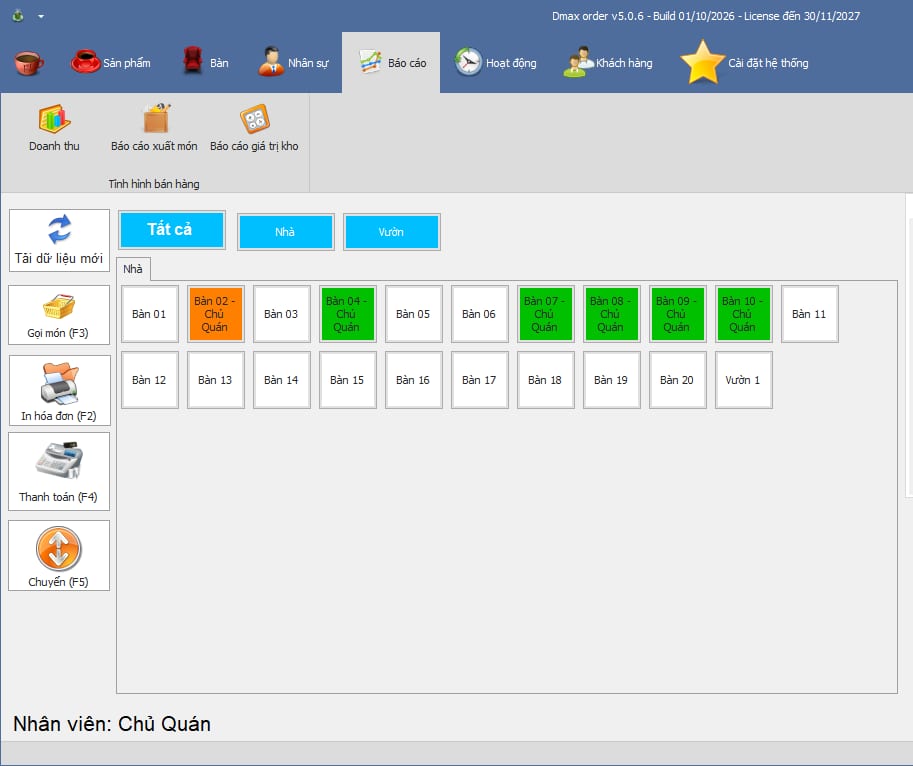The width and height of the screenshot is (913, 766).
Task: Select the green Bàn 07 table
Action: pyautogui.click(x=546, y=314)
